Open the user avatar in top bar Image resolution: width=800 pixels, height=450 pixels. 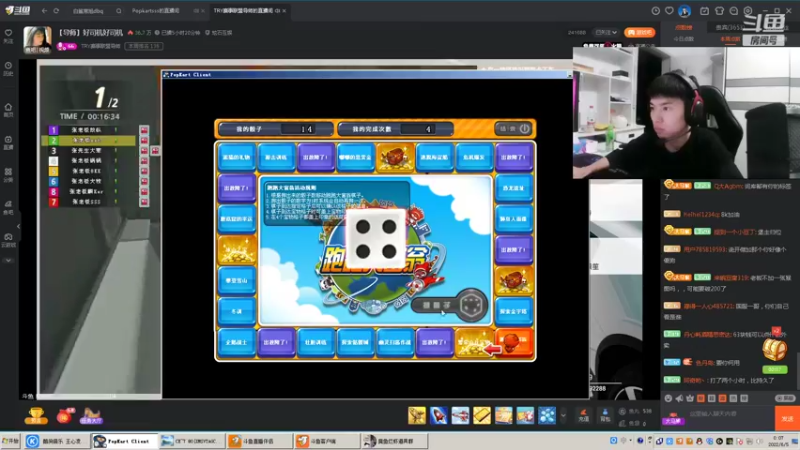click(684, 11)
